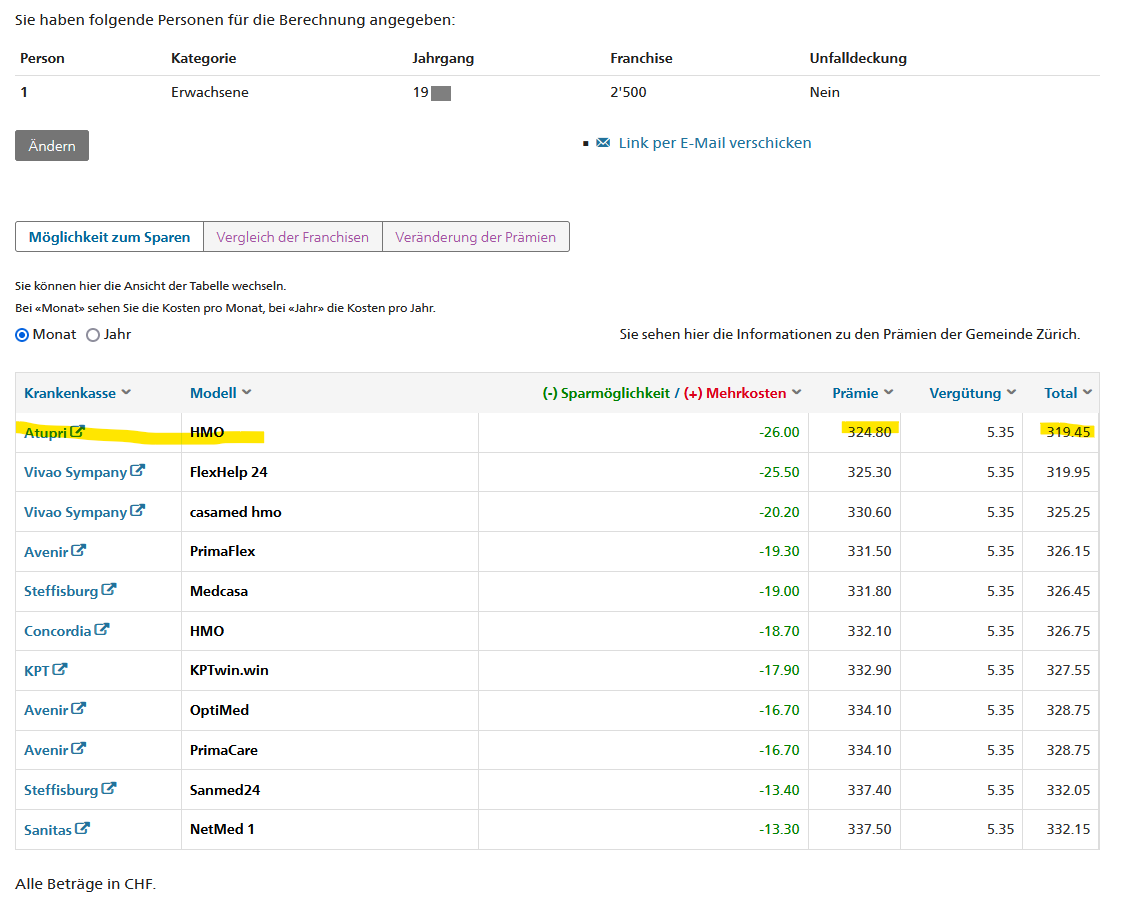Click savings value -25.50
Screen dimensions: 1130x908
tap(779, 472)
